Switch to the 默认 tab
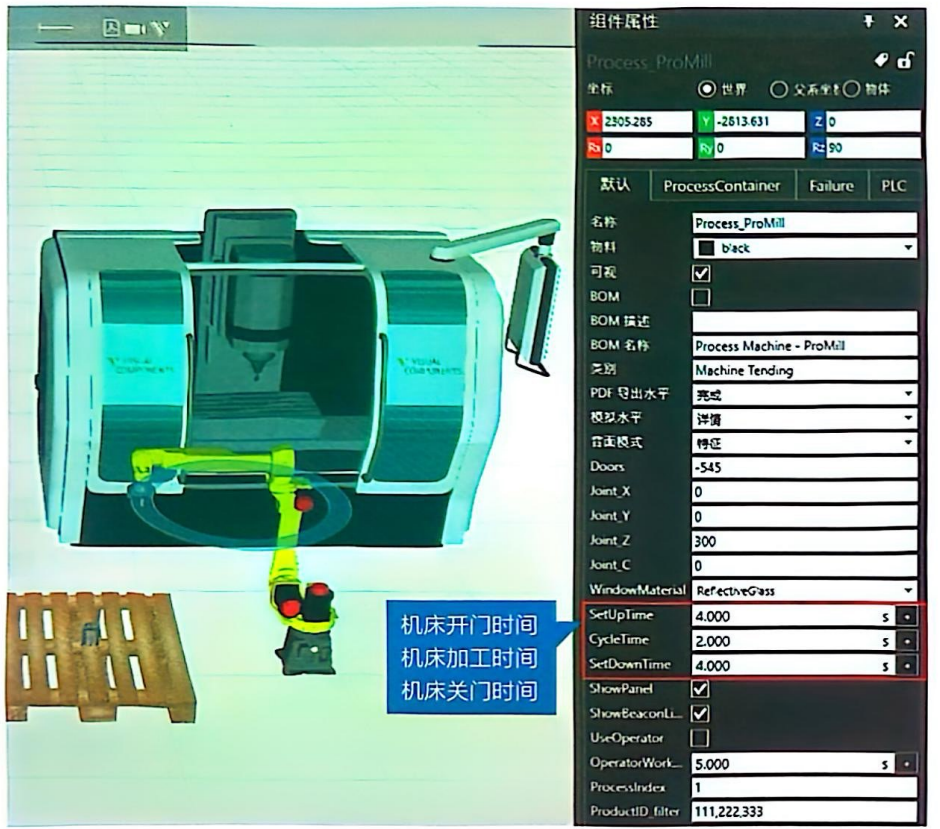 pos(614,185)
